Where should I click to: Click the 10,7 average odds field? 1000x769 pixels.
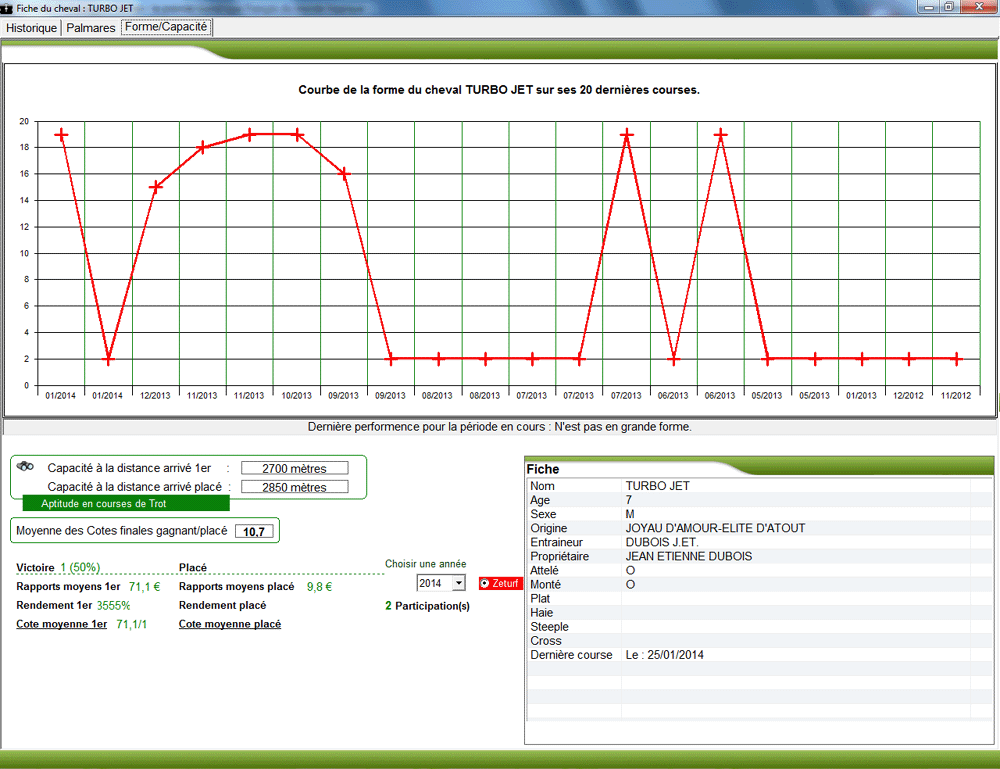(x=254, y=531)
